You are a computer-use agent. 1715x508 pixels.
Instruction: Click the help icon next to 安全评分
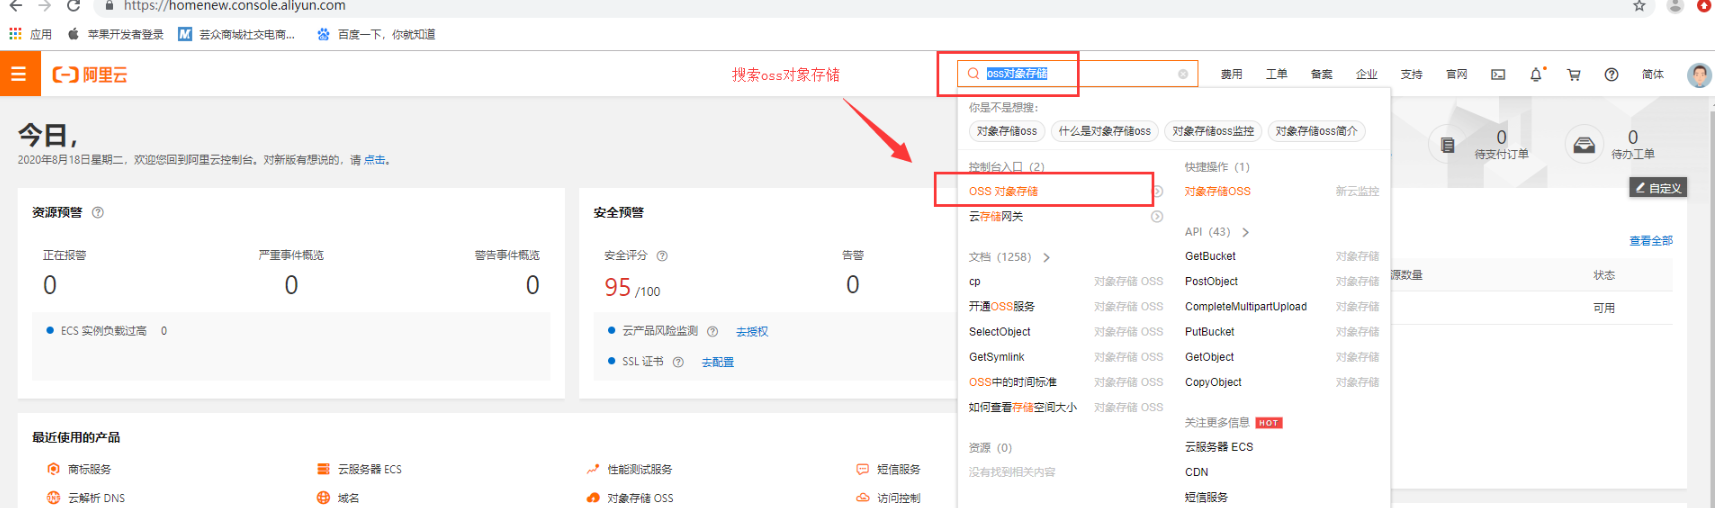tap(662, 256)
